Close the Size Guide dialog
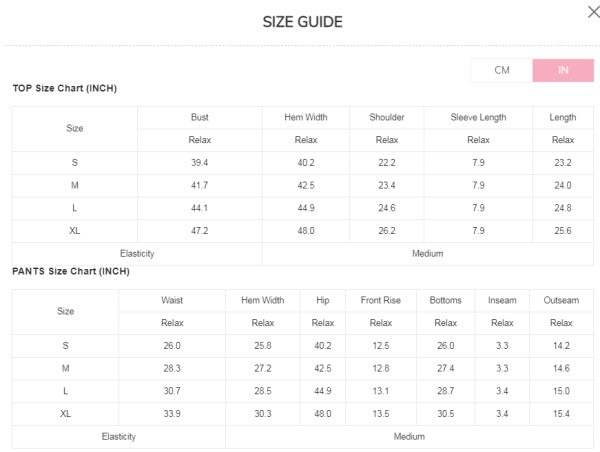 [592, 12]
